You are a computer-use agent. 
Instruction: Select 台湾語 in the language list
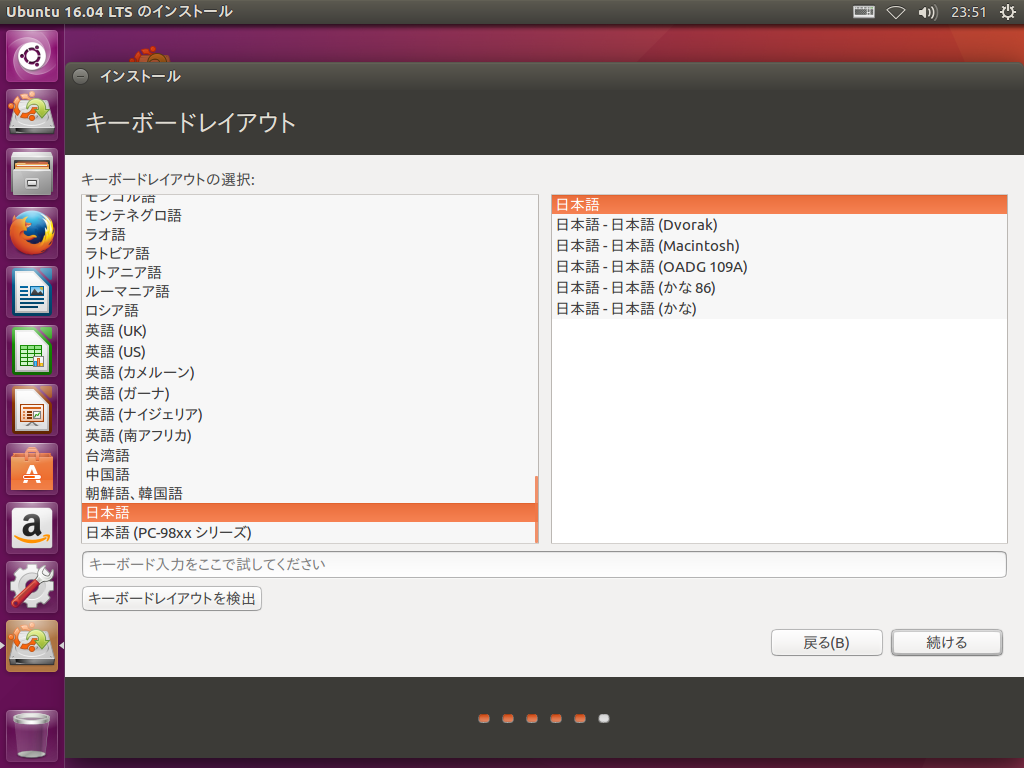point(308,456)
